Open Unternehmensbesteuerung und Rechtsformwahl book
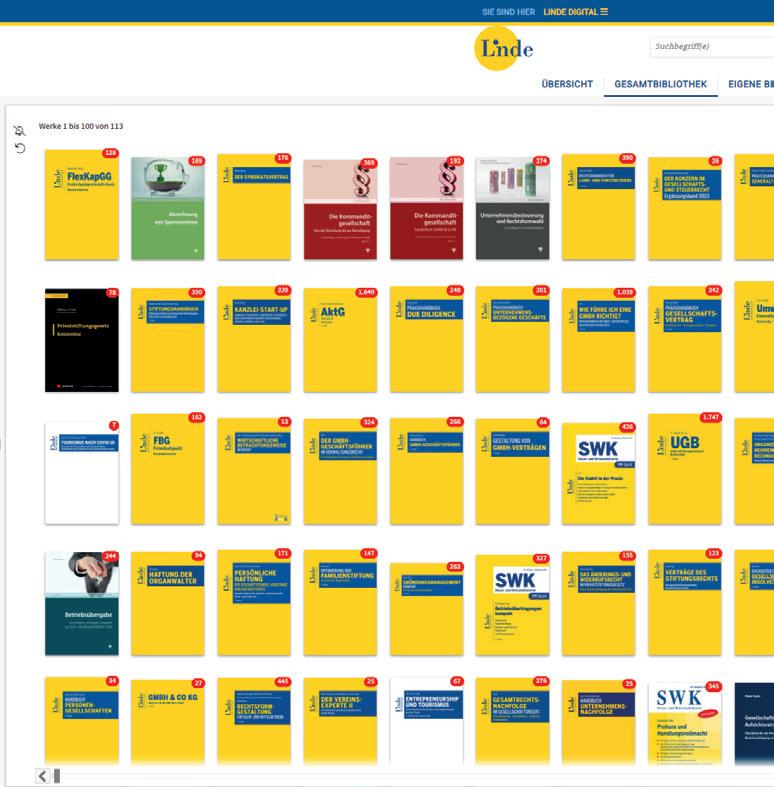This screenshot has height=787, width=774. [512, 208]
